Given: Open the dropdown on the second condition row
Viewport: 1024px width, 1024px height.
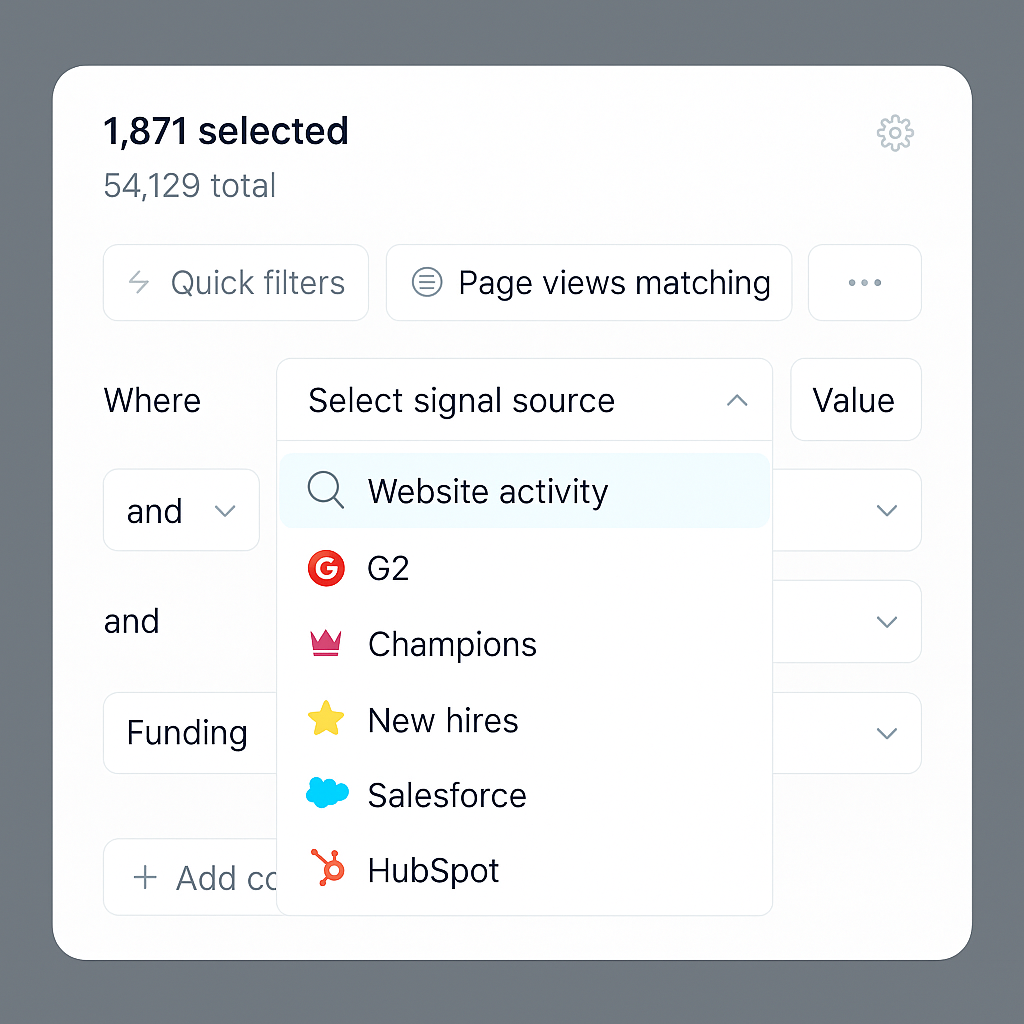Looking at the screenshot, I should (x=886, y=621).
